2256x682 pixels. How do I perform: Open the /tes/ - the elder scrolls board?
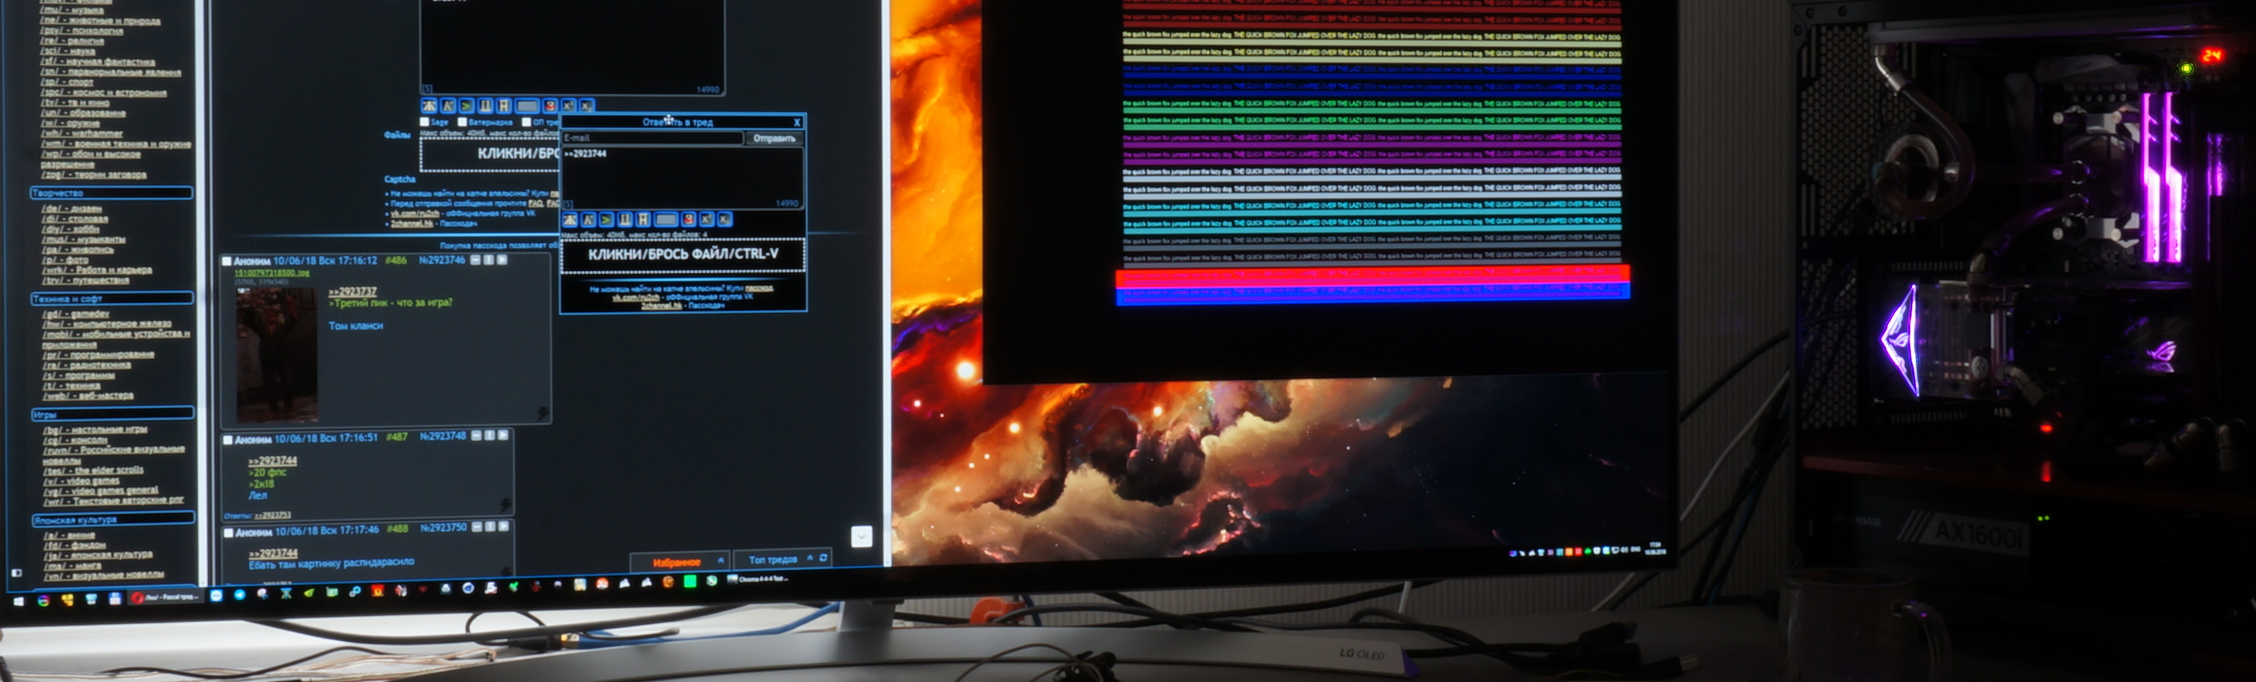click(x=92, y=470)
